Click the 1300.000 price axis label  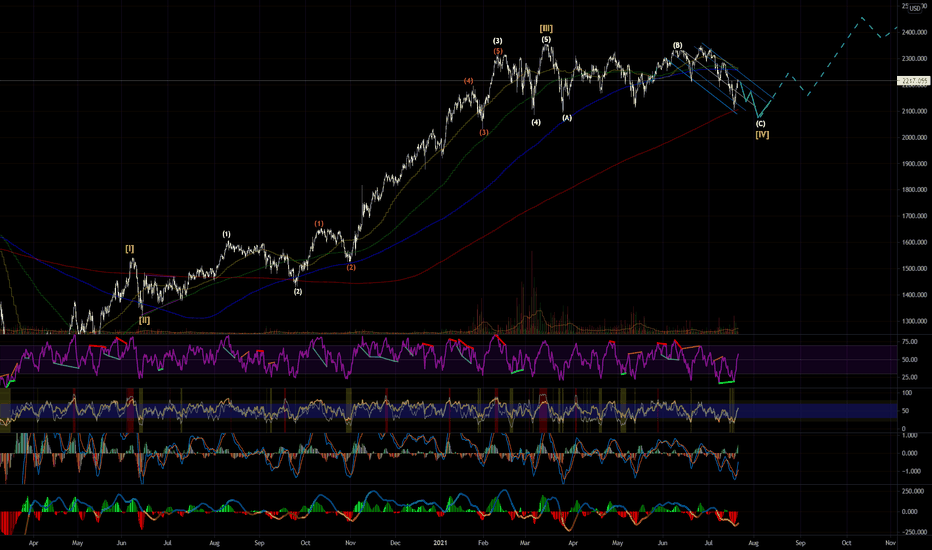coord(915,320)
